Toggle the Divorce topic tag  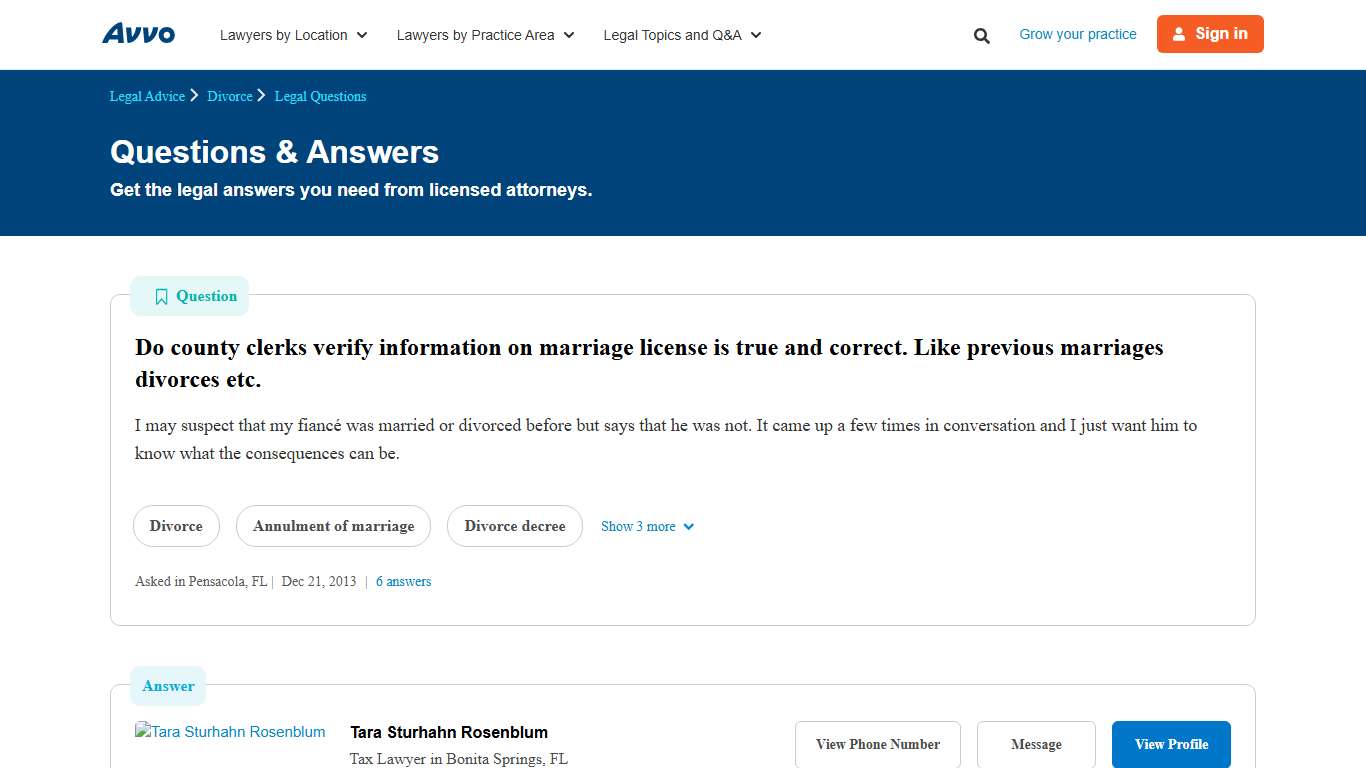tap(176, 526)
